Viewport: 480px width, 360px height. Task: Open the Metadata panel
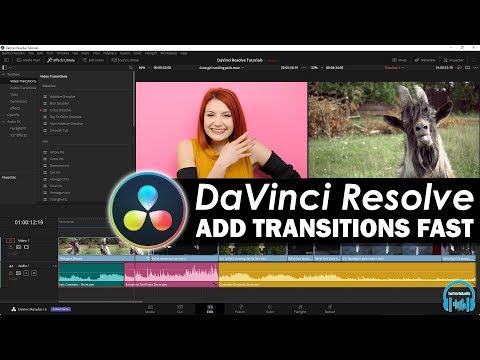[425, 60]
